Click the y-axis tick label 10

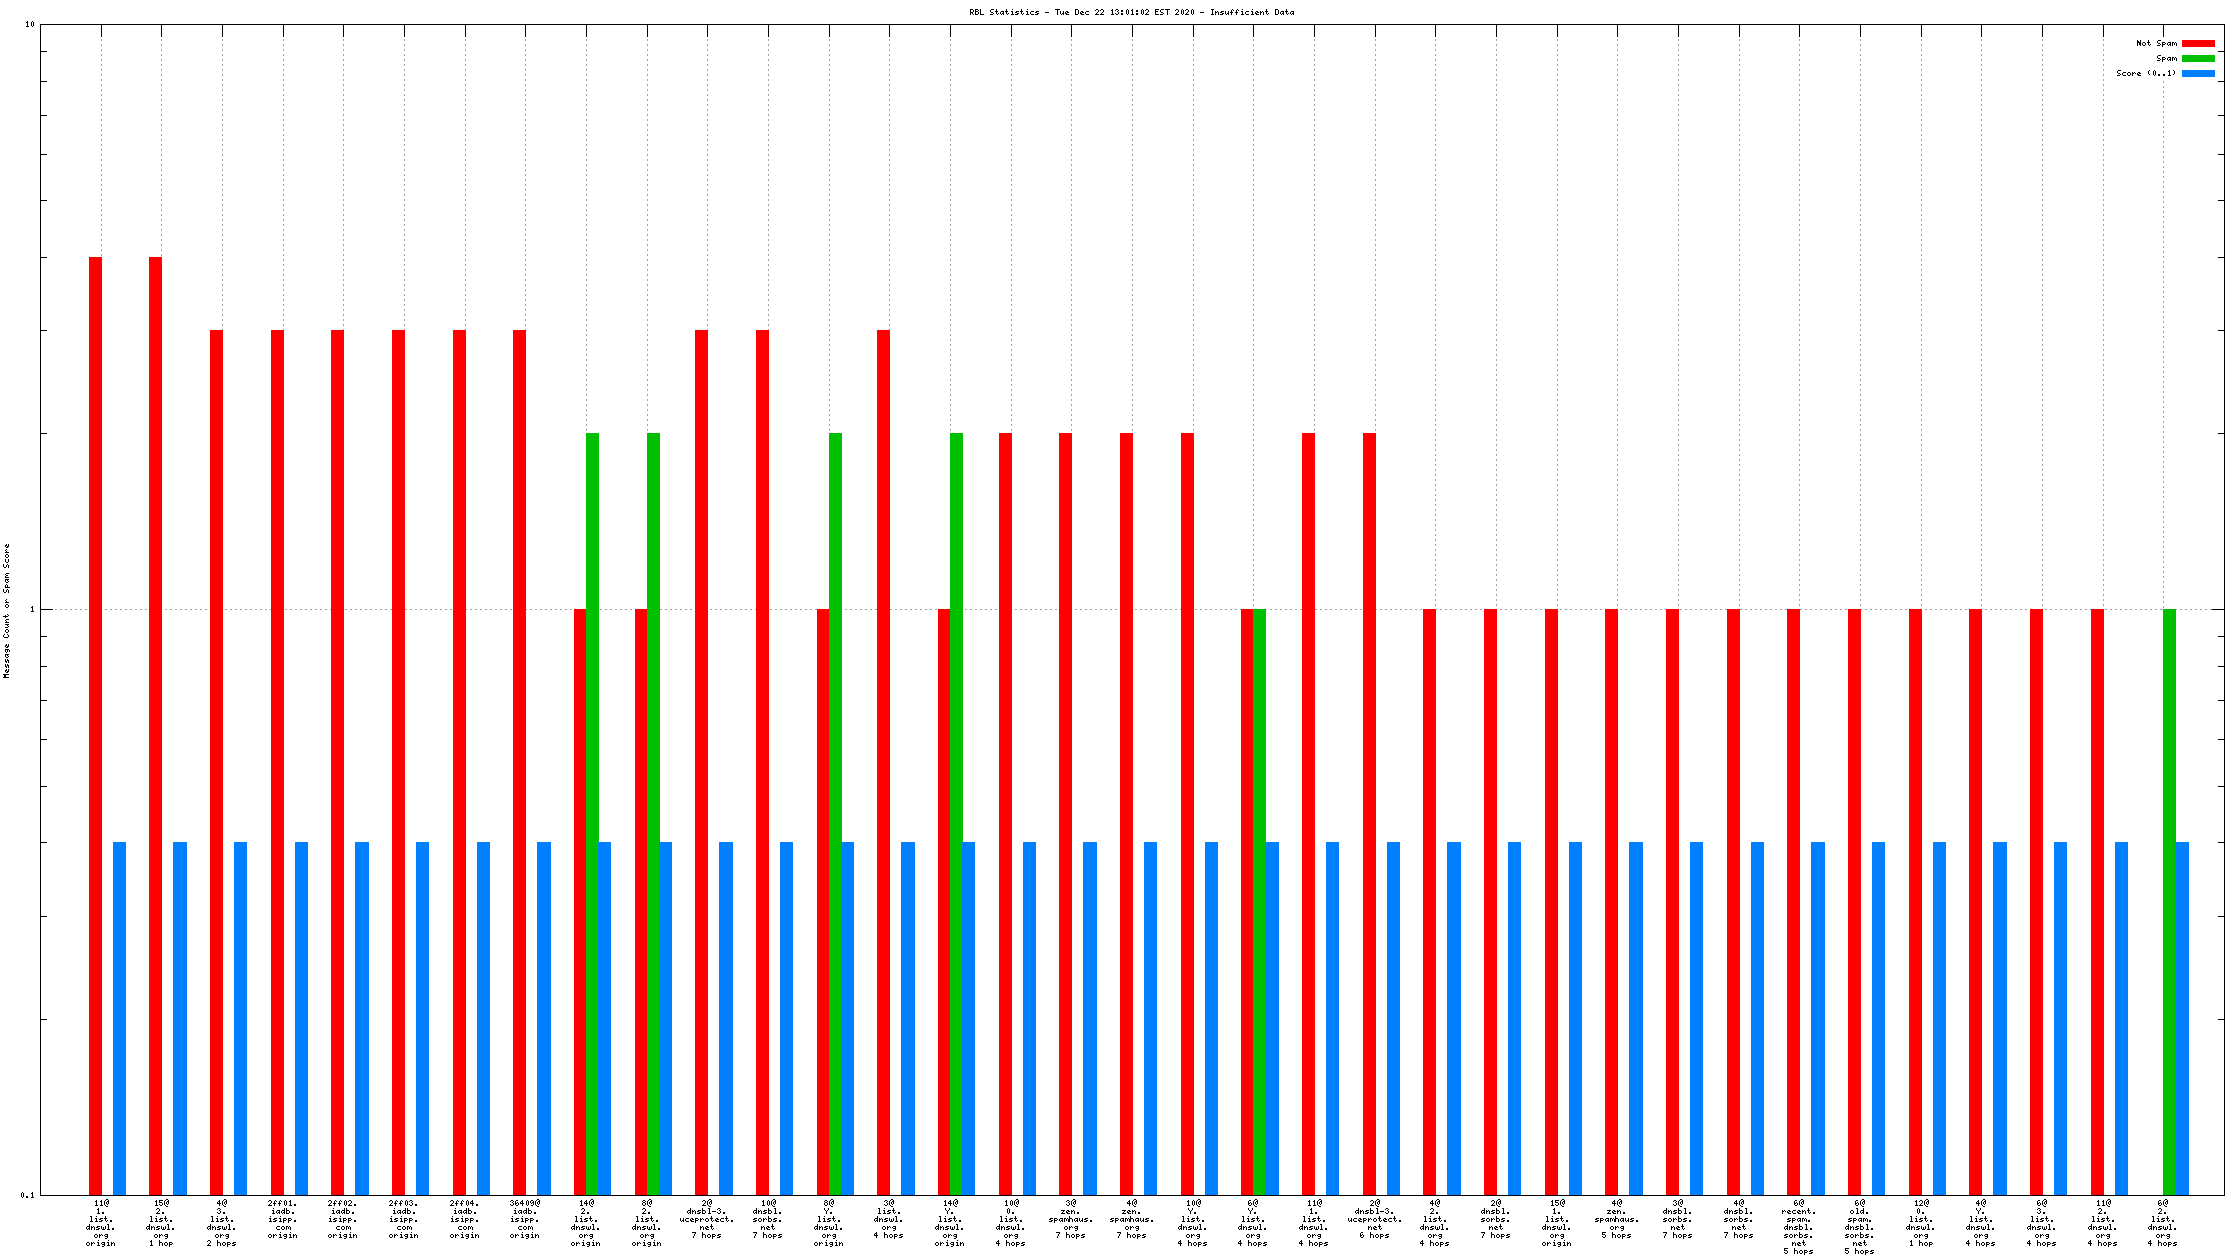30,24
